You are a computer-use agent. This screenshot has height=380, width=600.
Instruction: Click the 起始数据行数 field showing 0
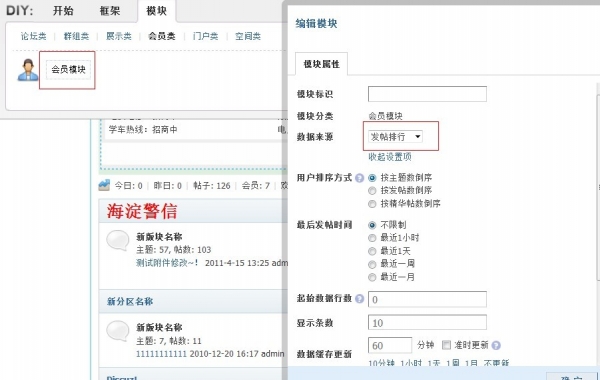click(427, 299)
